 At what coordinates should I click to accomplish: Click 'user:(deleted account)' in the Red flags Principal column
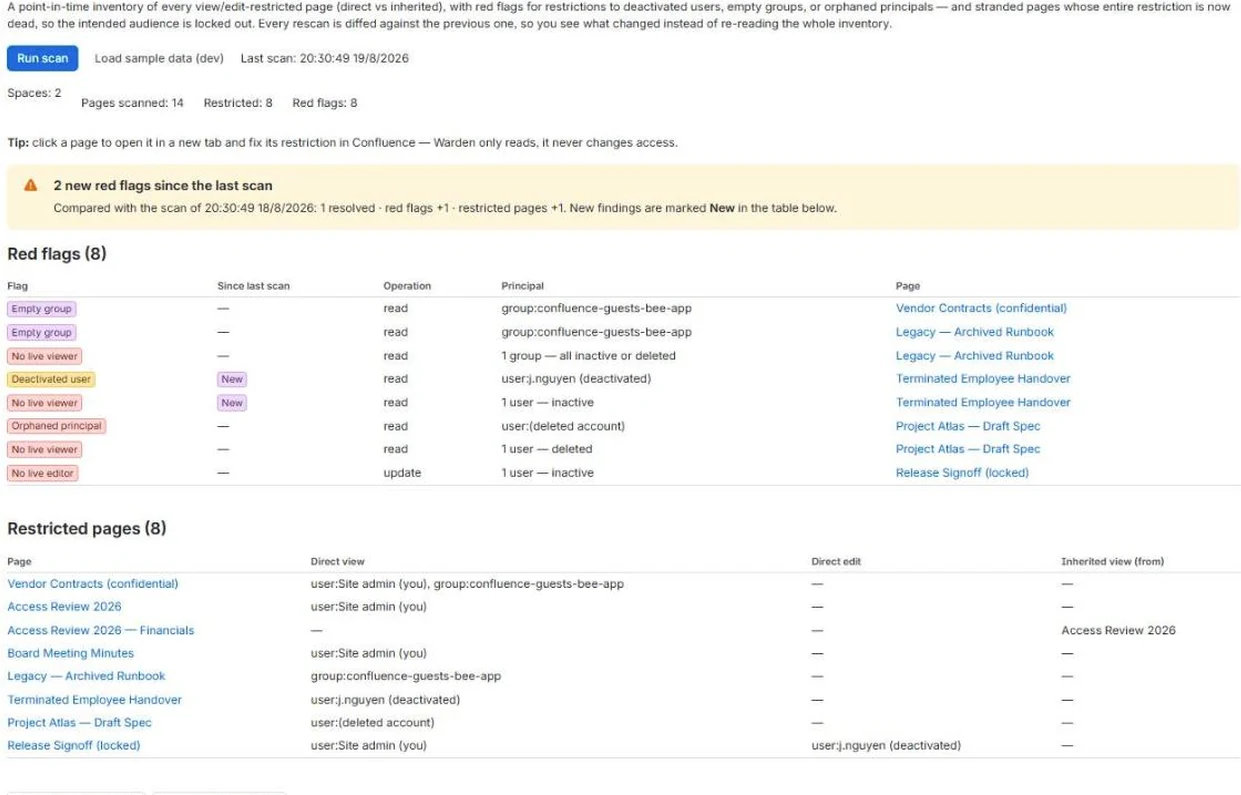(x=563, y=426)
